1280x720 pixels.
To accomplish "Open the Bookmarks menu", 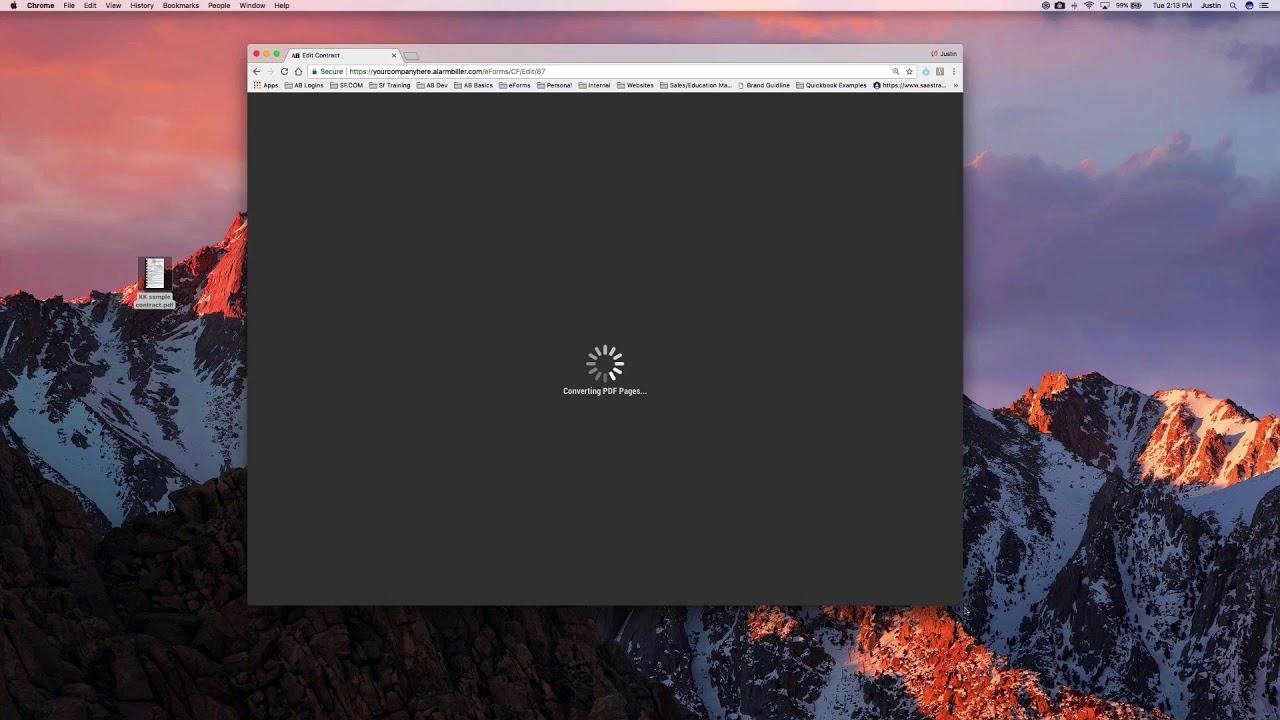I will [x=181, y=5].
